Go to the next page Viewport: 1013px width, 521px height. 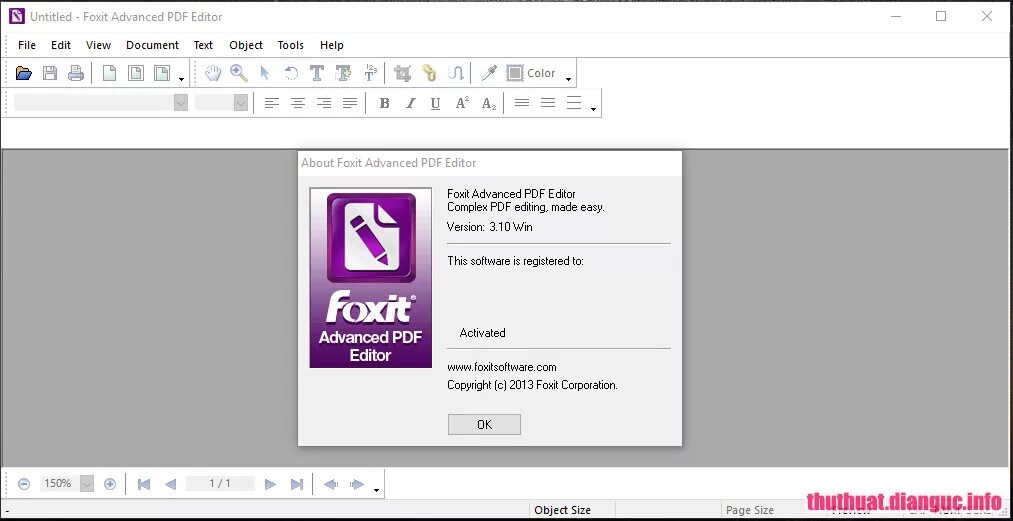(x=271, y=484)
